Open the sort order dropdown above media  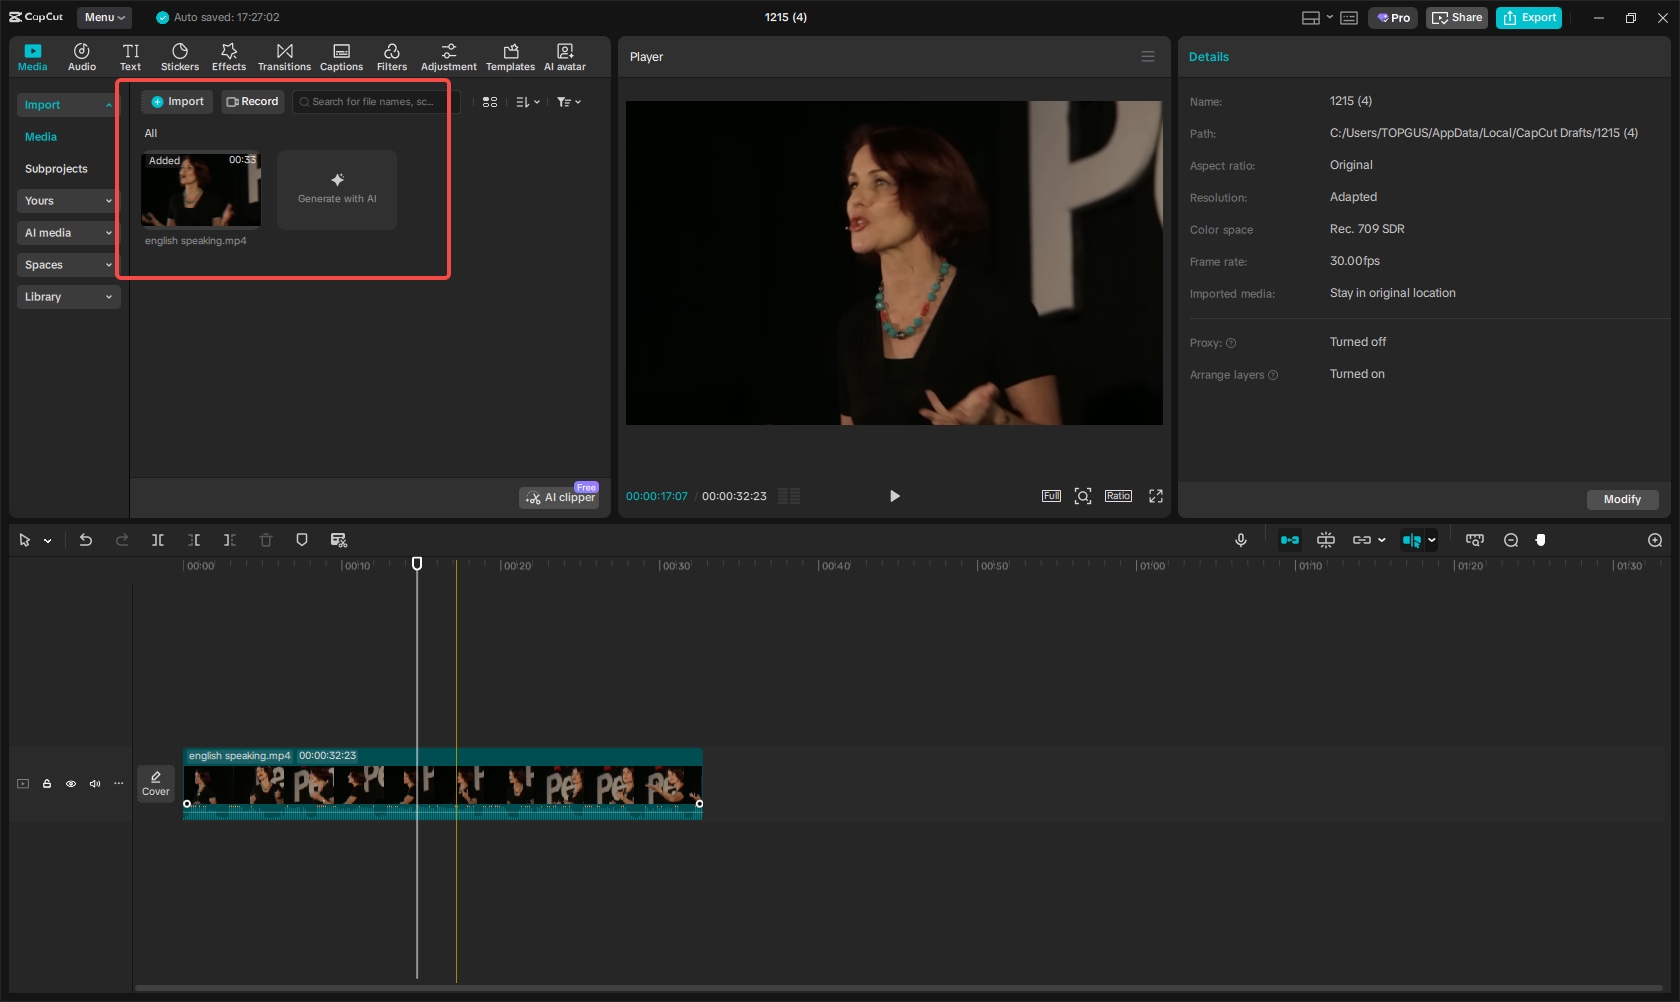point(527,101)
